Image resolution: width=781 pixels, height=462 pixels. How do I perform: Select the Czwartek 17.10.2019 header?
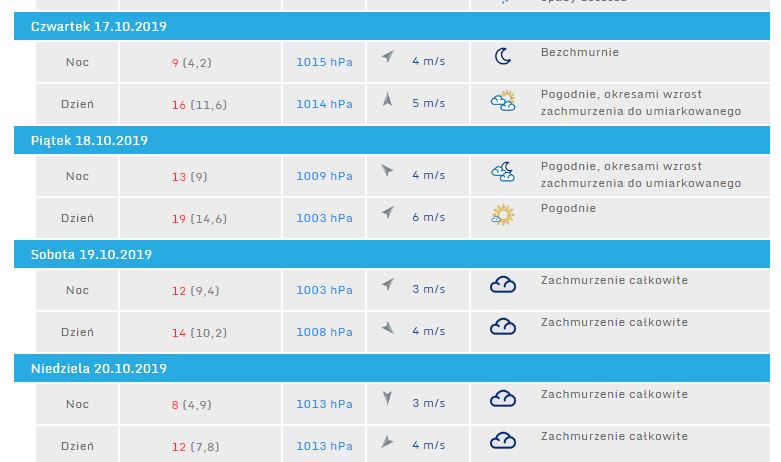pyautogui.click(x=99, y=26)
